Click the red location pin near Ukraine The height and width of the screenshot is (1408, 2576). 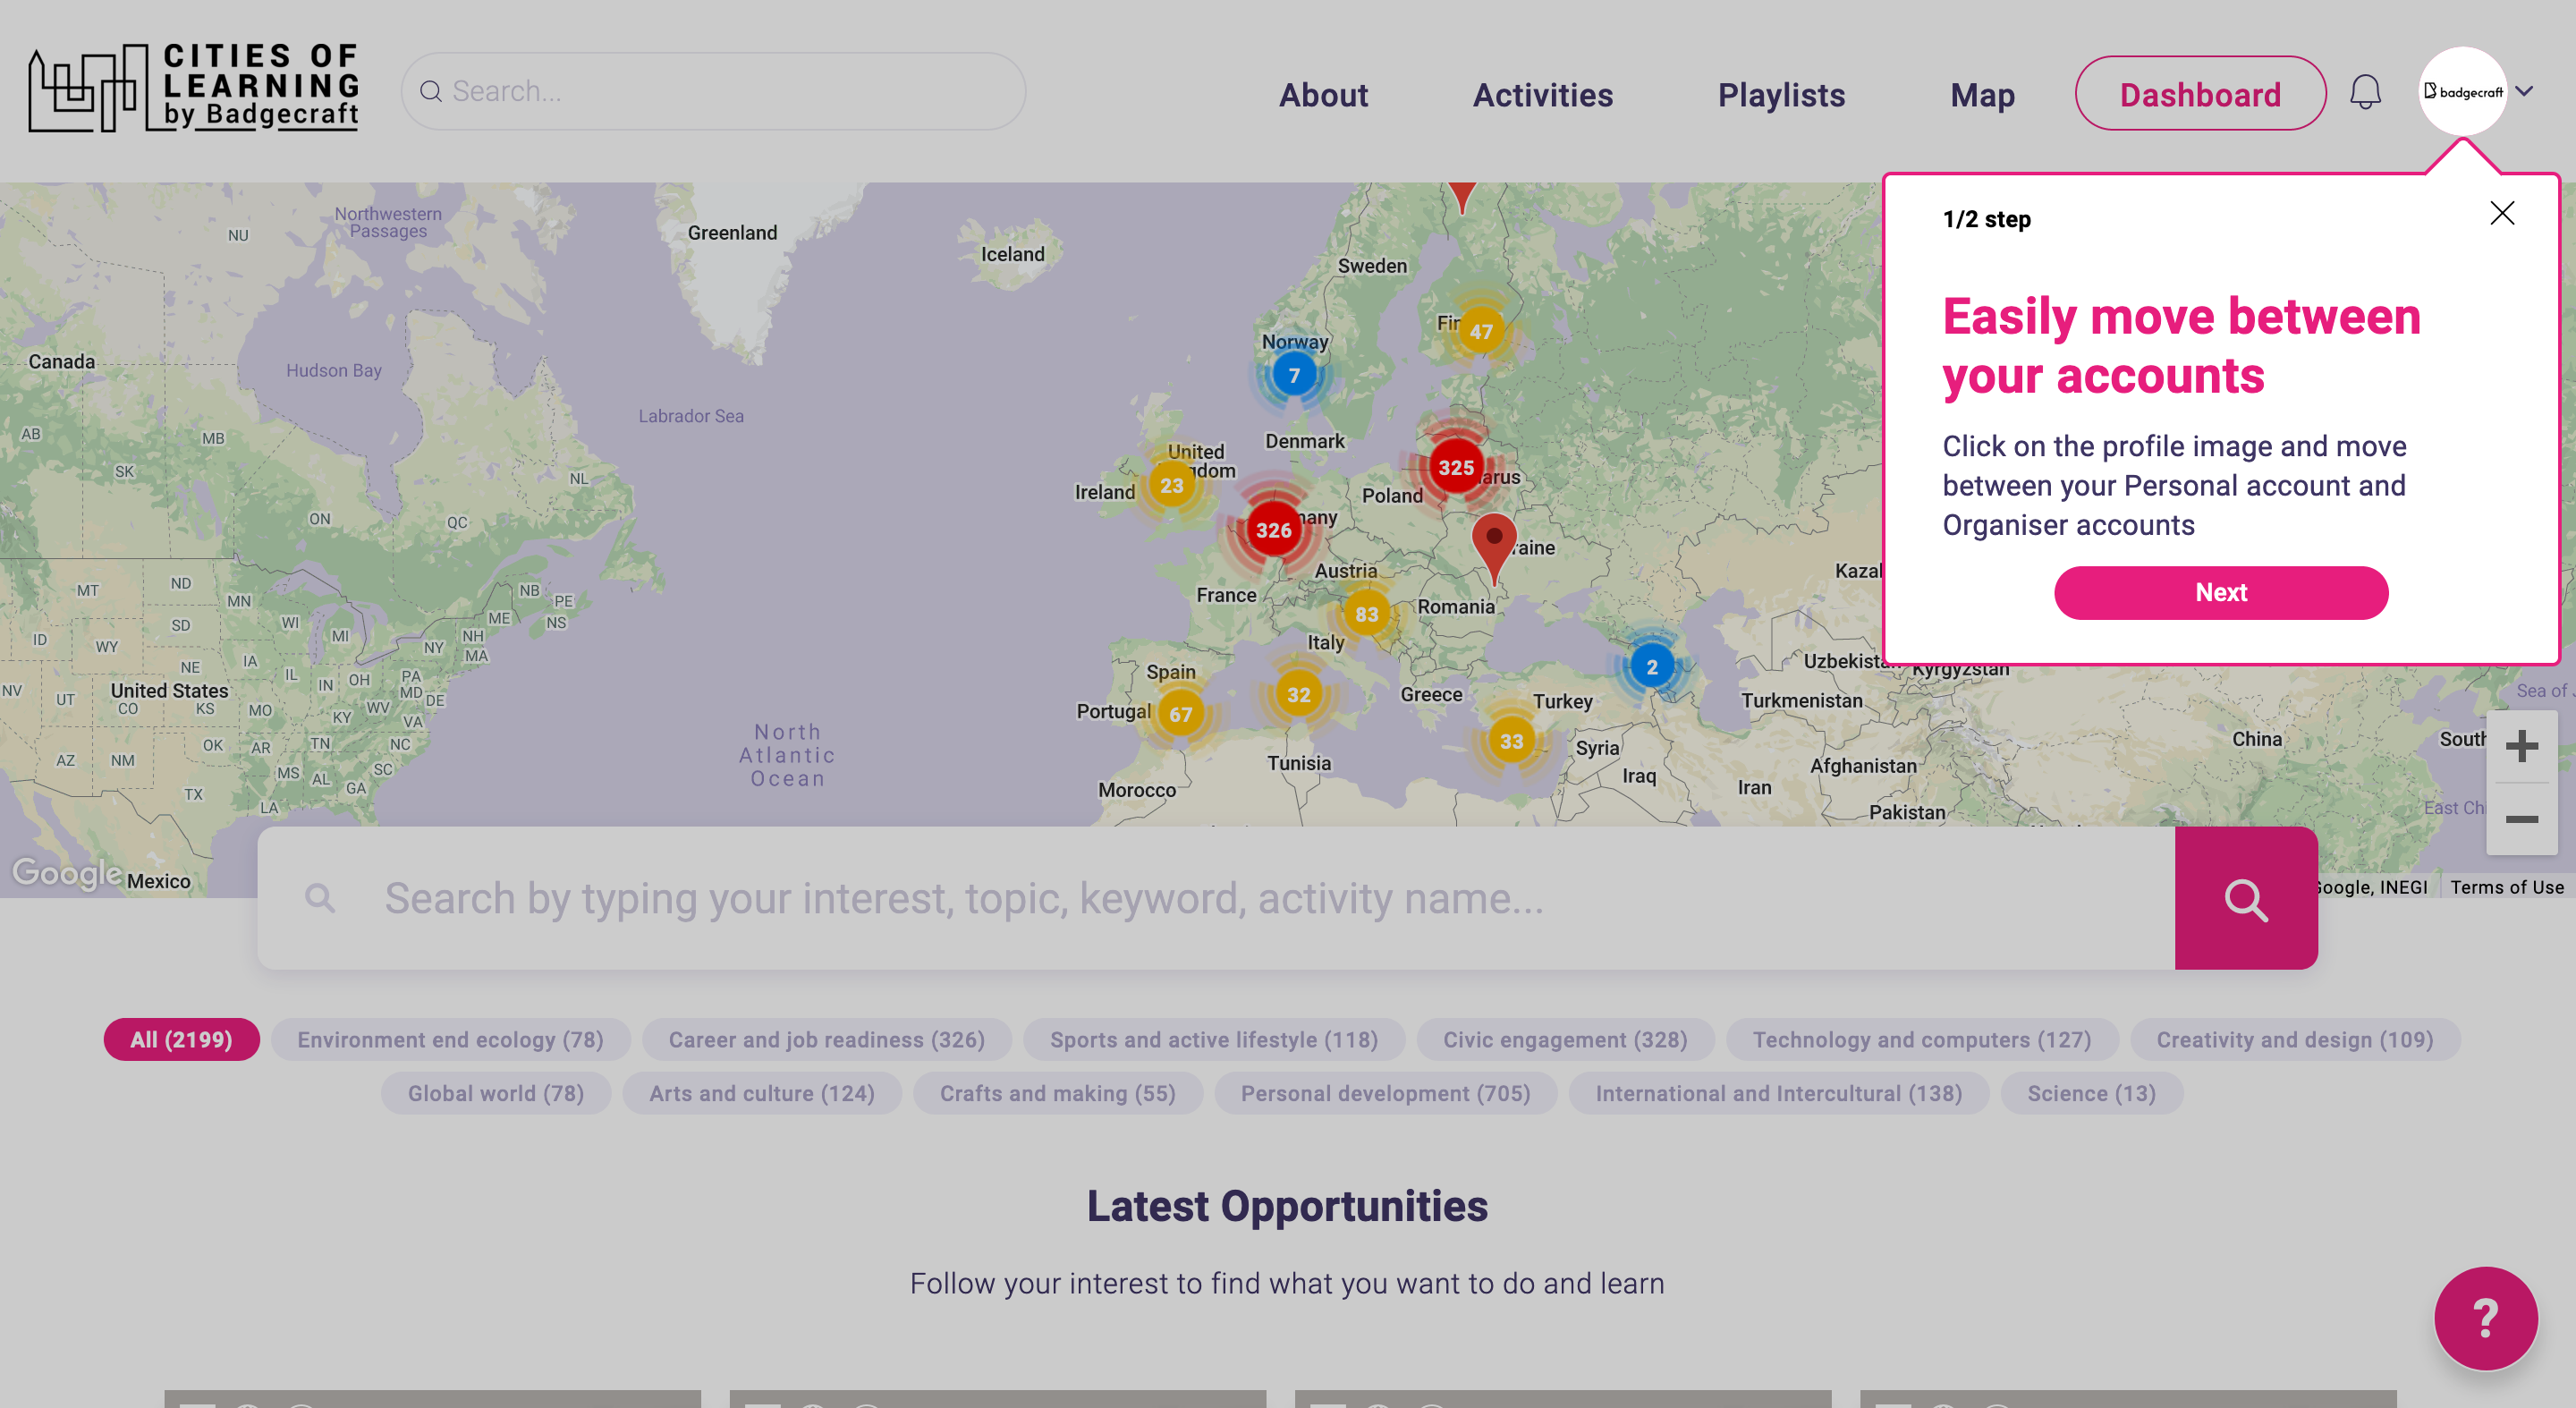1493,540
